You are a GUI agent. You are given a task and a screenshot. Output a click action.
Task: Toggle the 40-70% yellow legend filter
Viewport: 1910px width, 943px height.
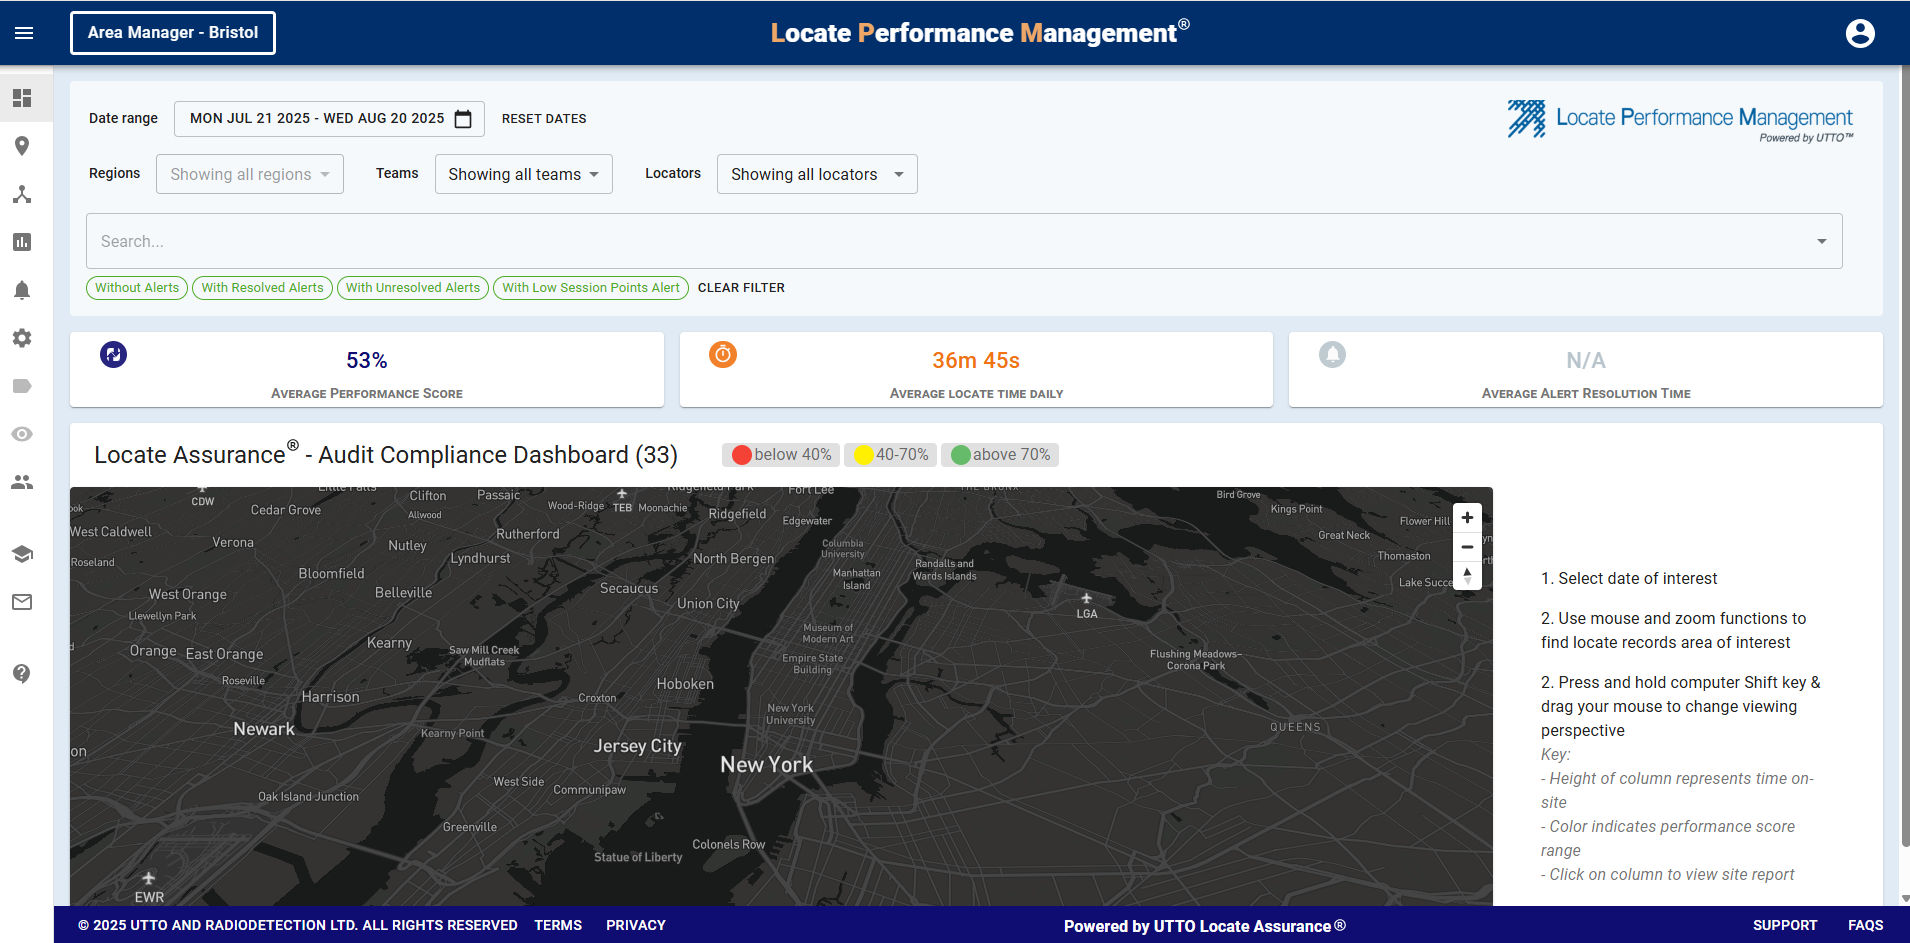[x=891, y=455]
